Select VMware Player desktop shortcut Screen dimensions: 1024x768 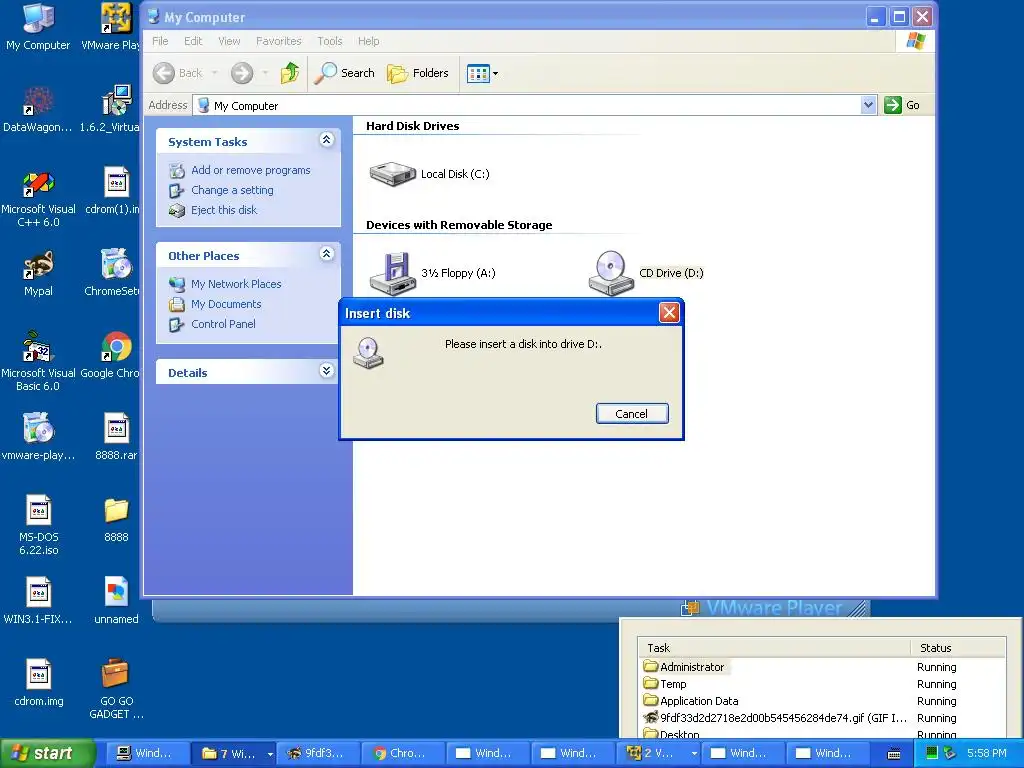point(111,27)
